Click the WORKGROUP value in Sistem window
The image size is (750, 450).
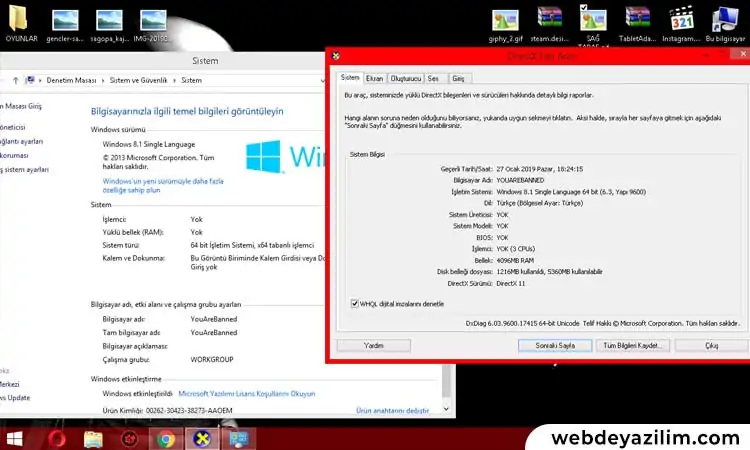(212, 359)
